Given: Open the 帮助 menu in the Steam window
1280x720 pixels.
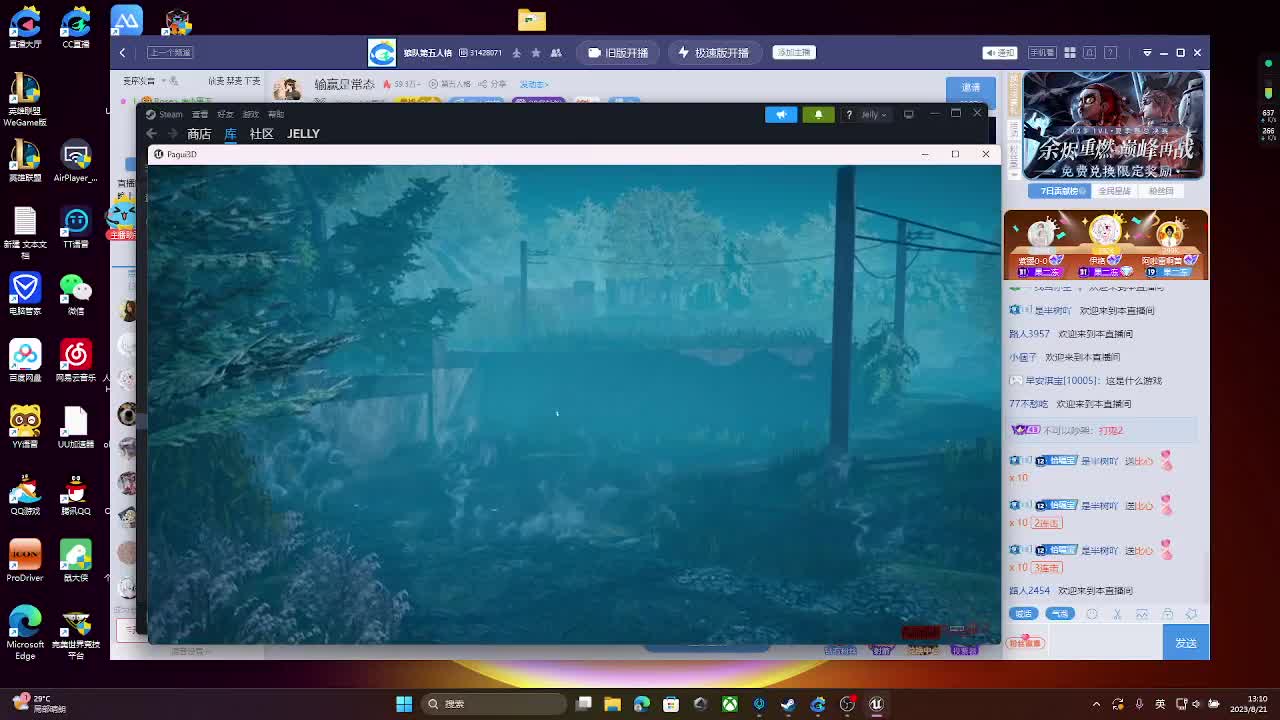Looking at the screenshot, I should click(276, 114).
